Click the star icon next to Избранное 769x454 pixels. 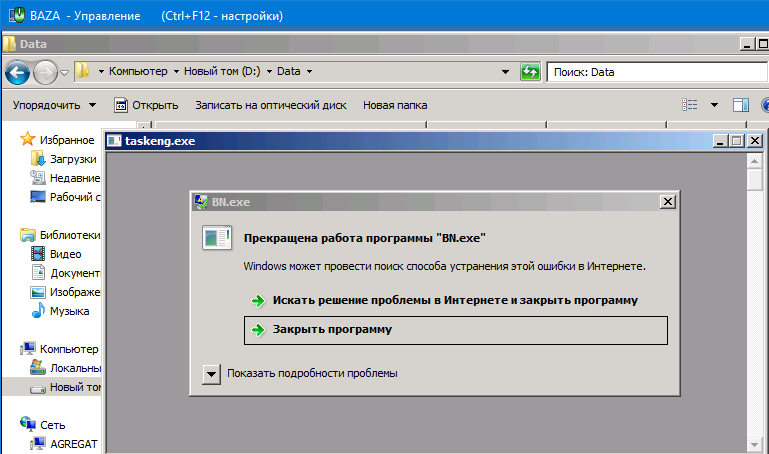(x=27, y=139)
